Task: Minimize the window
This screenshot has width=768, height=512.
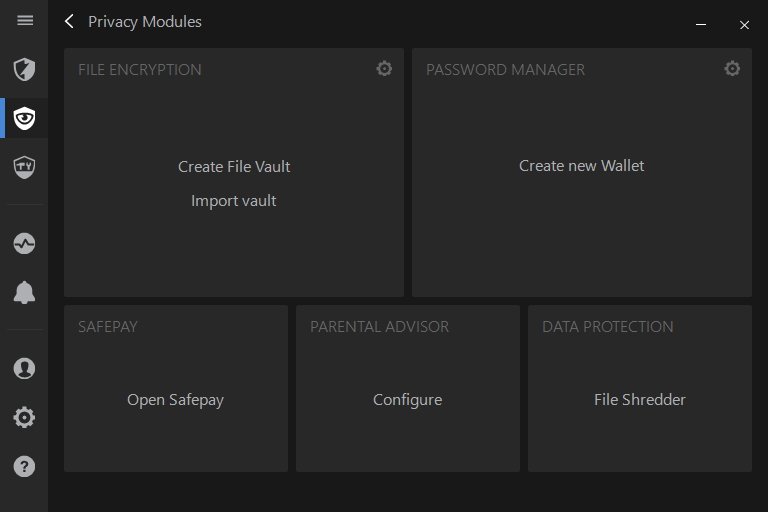Action: (x=701, y=25)
